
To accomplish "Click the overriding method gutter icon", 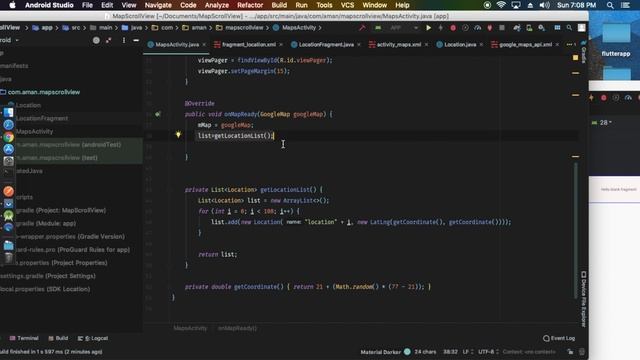I will [x=158, y=114].
